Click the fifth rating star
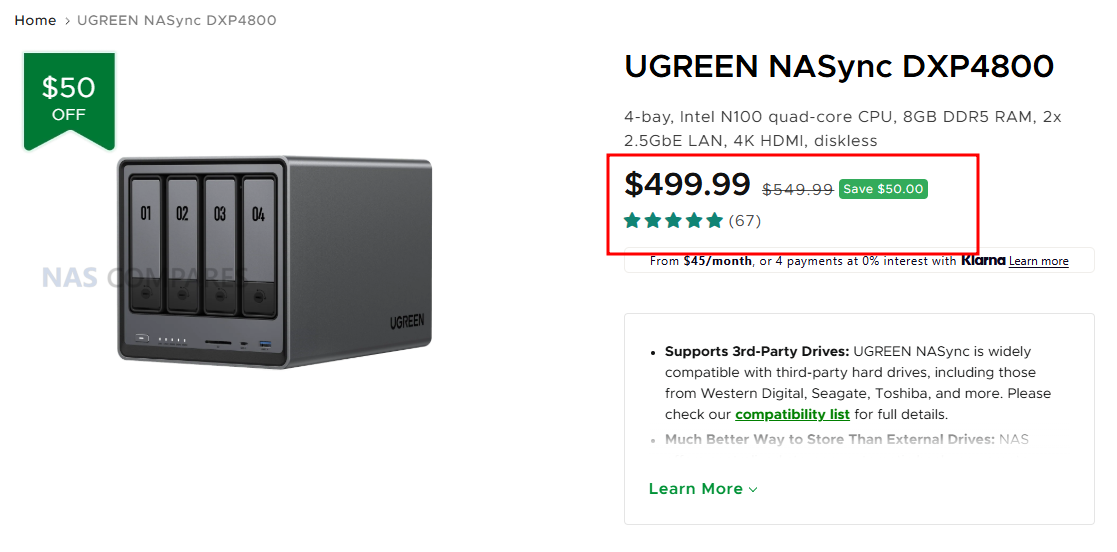Image resolution: width=1117 pixels, height=552 pixels. 714,220
